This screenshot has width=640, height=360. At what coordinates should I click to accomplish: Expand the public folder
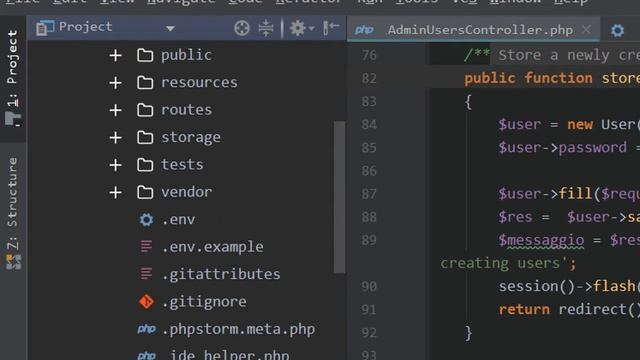[116, 56]
